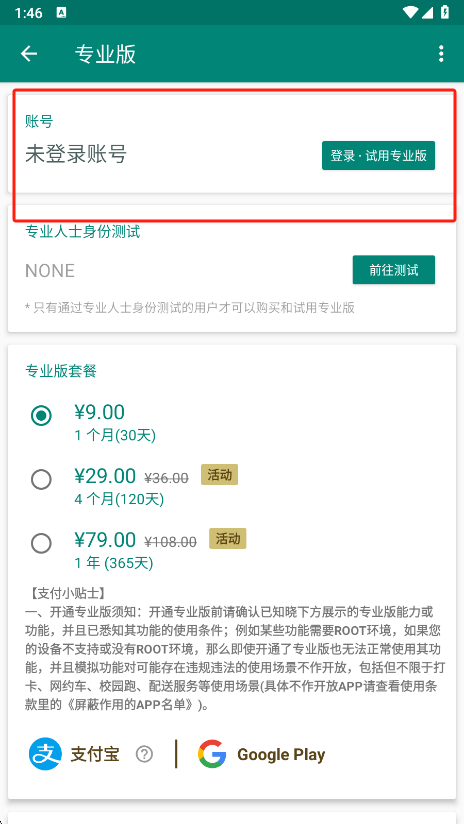Tap the battery status icon

coord(445,12)
